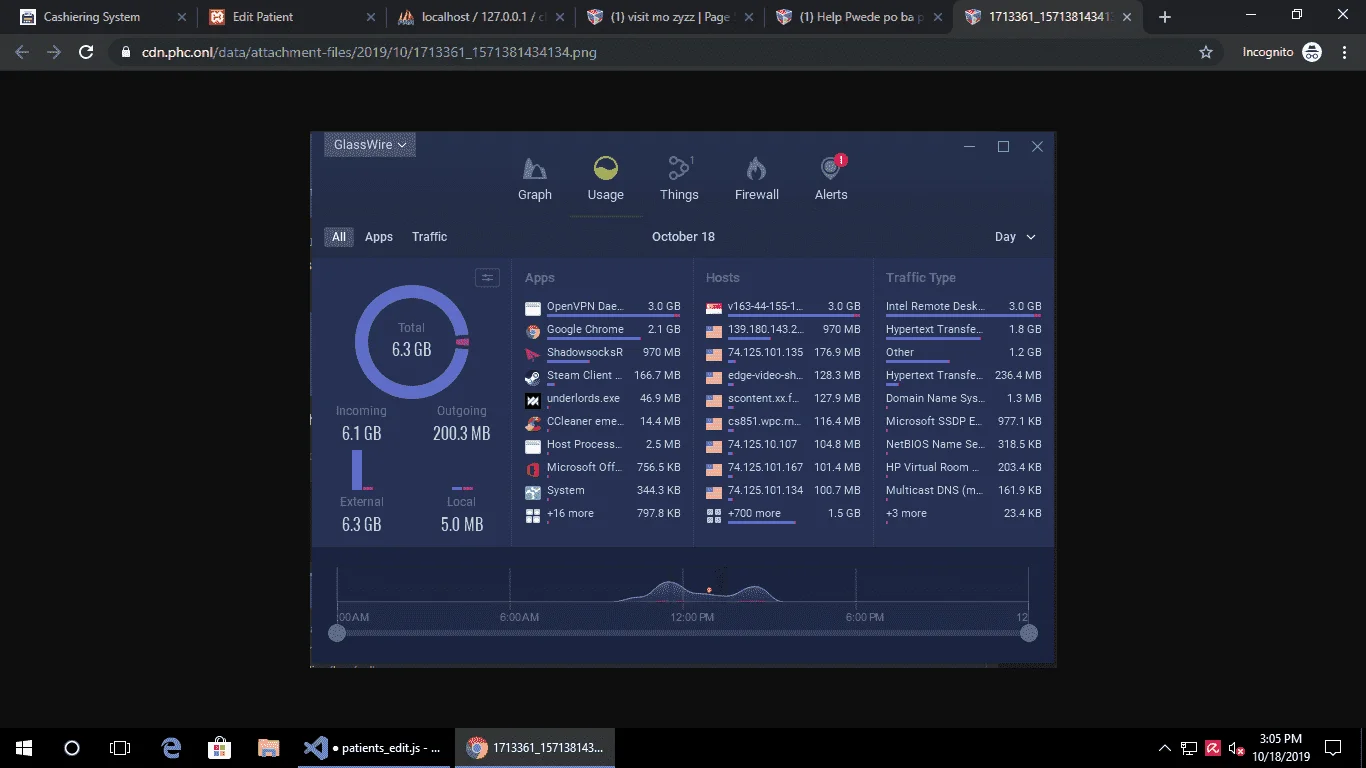Screen dimensions: 1366x768
Task: Click the ShadowsocksR app icon
Action: click(533, 353)
